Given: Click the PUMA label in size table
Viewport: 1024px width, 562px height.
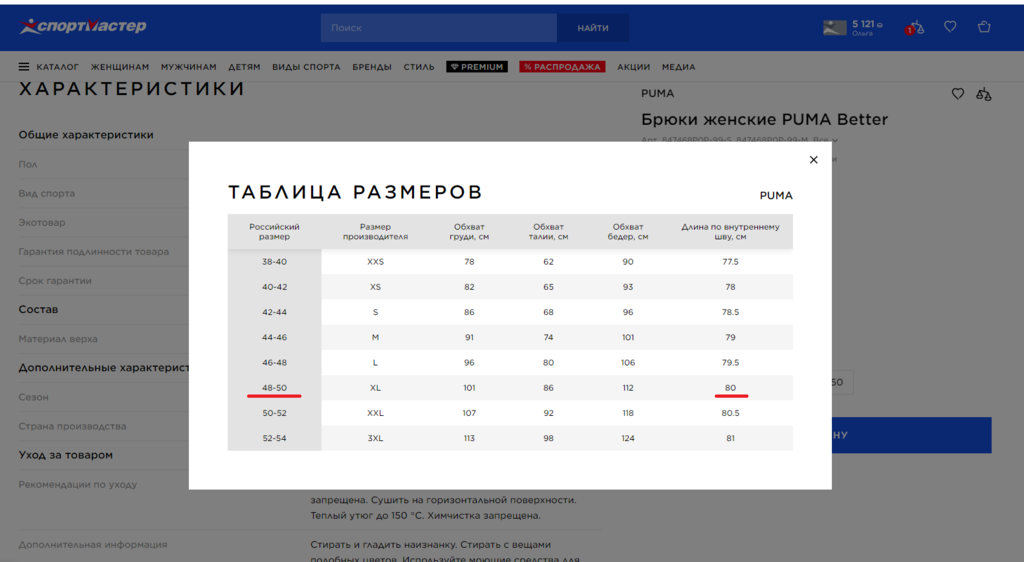Looking at the screenshot, I should pos(776,195).
